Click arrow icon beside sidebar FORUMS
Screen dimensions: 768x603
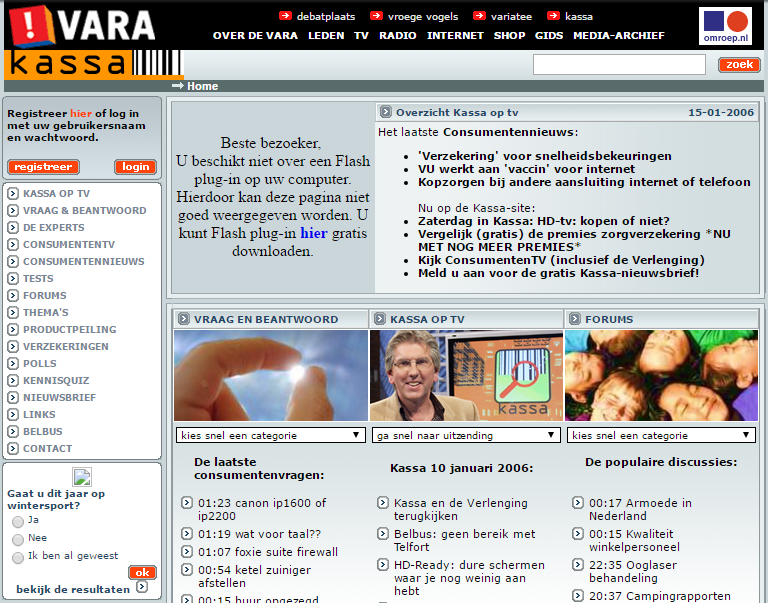(13, 295)
